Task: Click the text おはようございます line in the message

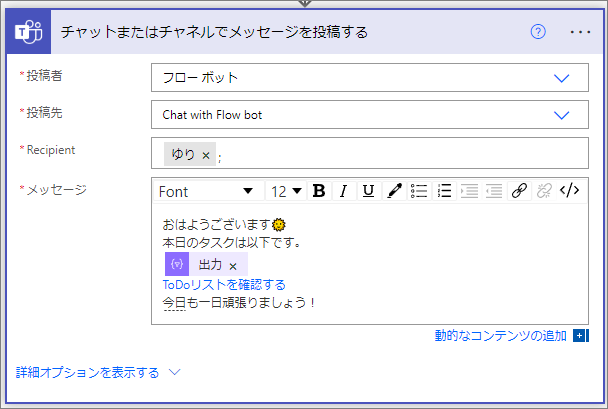Action: (216, 224)
